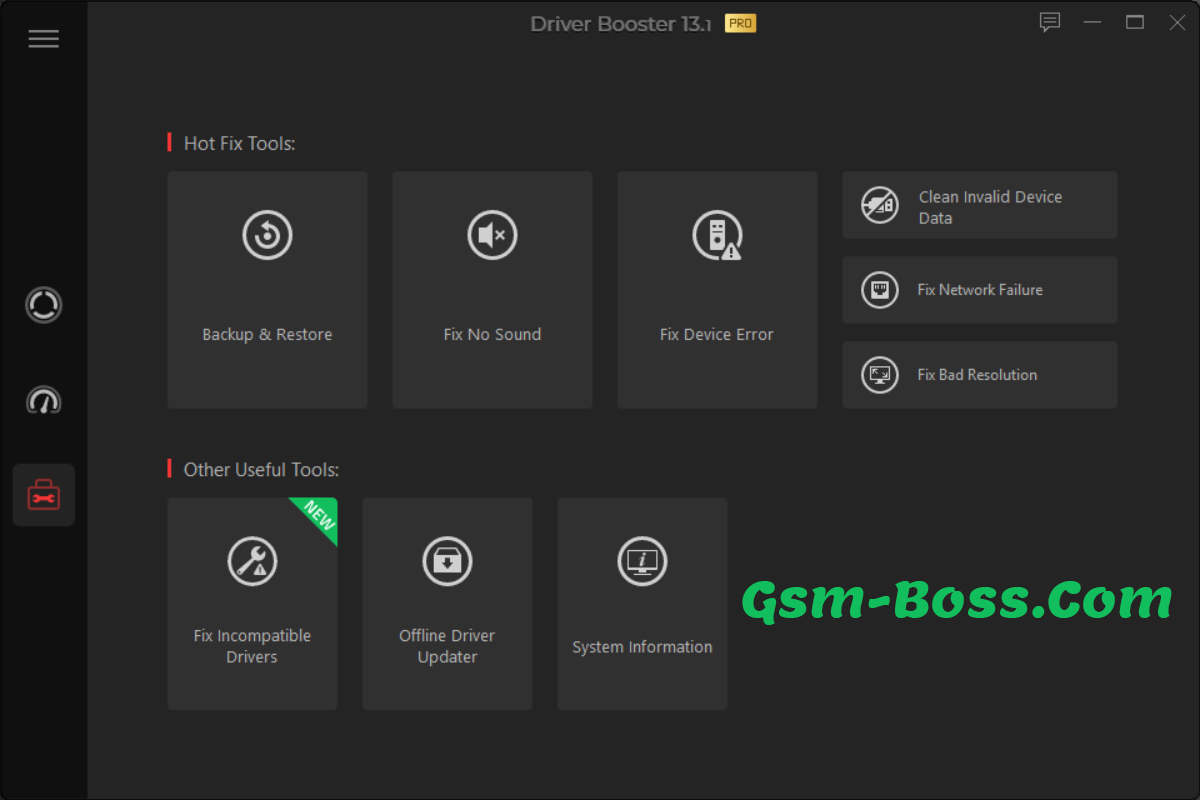This screenshot has width=1200, height=800.
Task: Click the Clean Invalid Device Data icon
Action: (880, 205)
